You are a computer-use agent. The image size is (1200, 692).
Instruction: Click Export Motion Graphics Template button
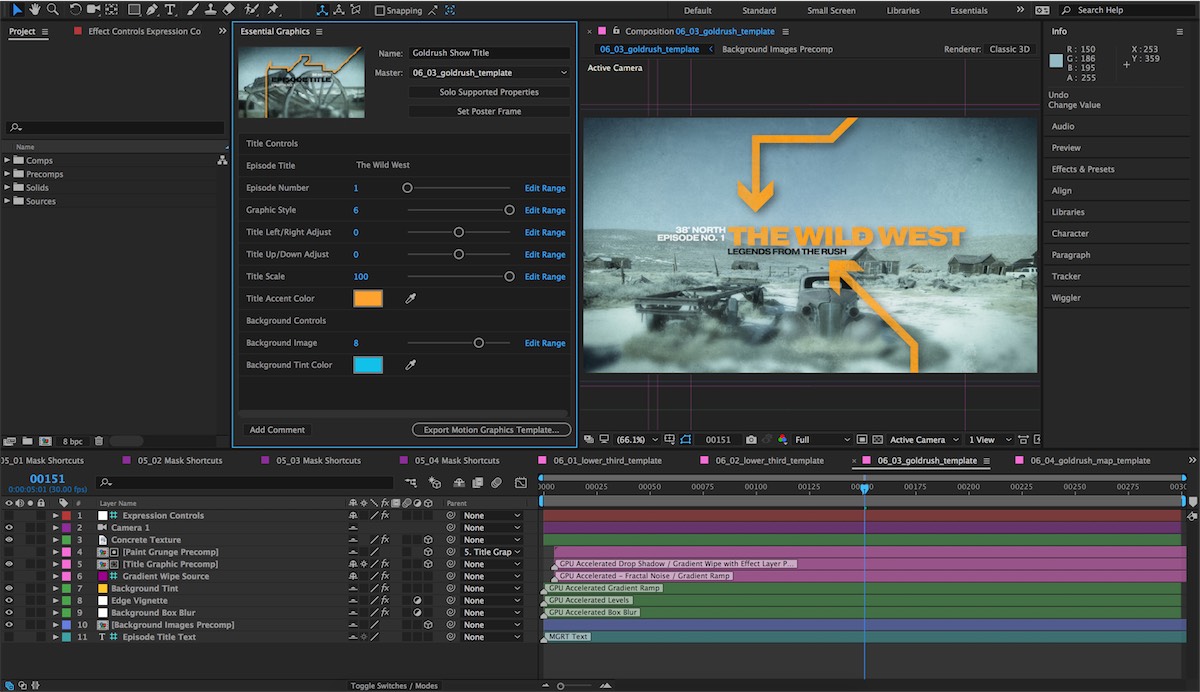[x=491, y=430]
